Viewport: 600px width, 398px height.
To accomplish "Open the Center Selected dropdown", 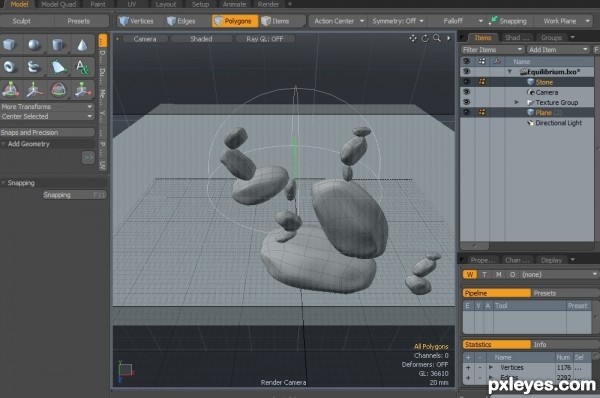I will coord(47,116).
